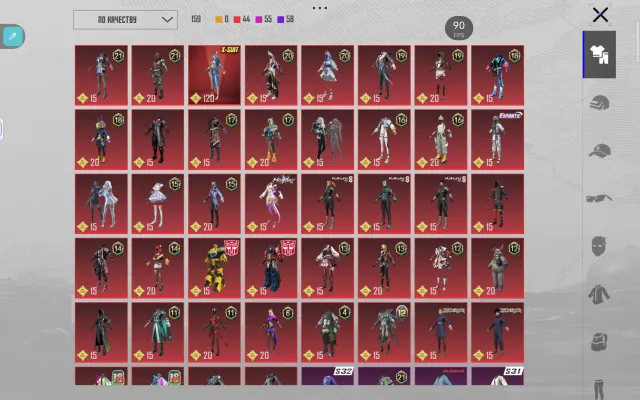Close the inventory with the X

600,15
